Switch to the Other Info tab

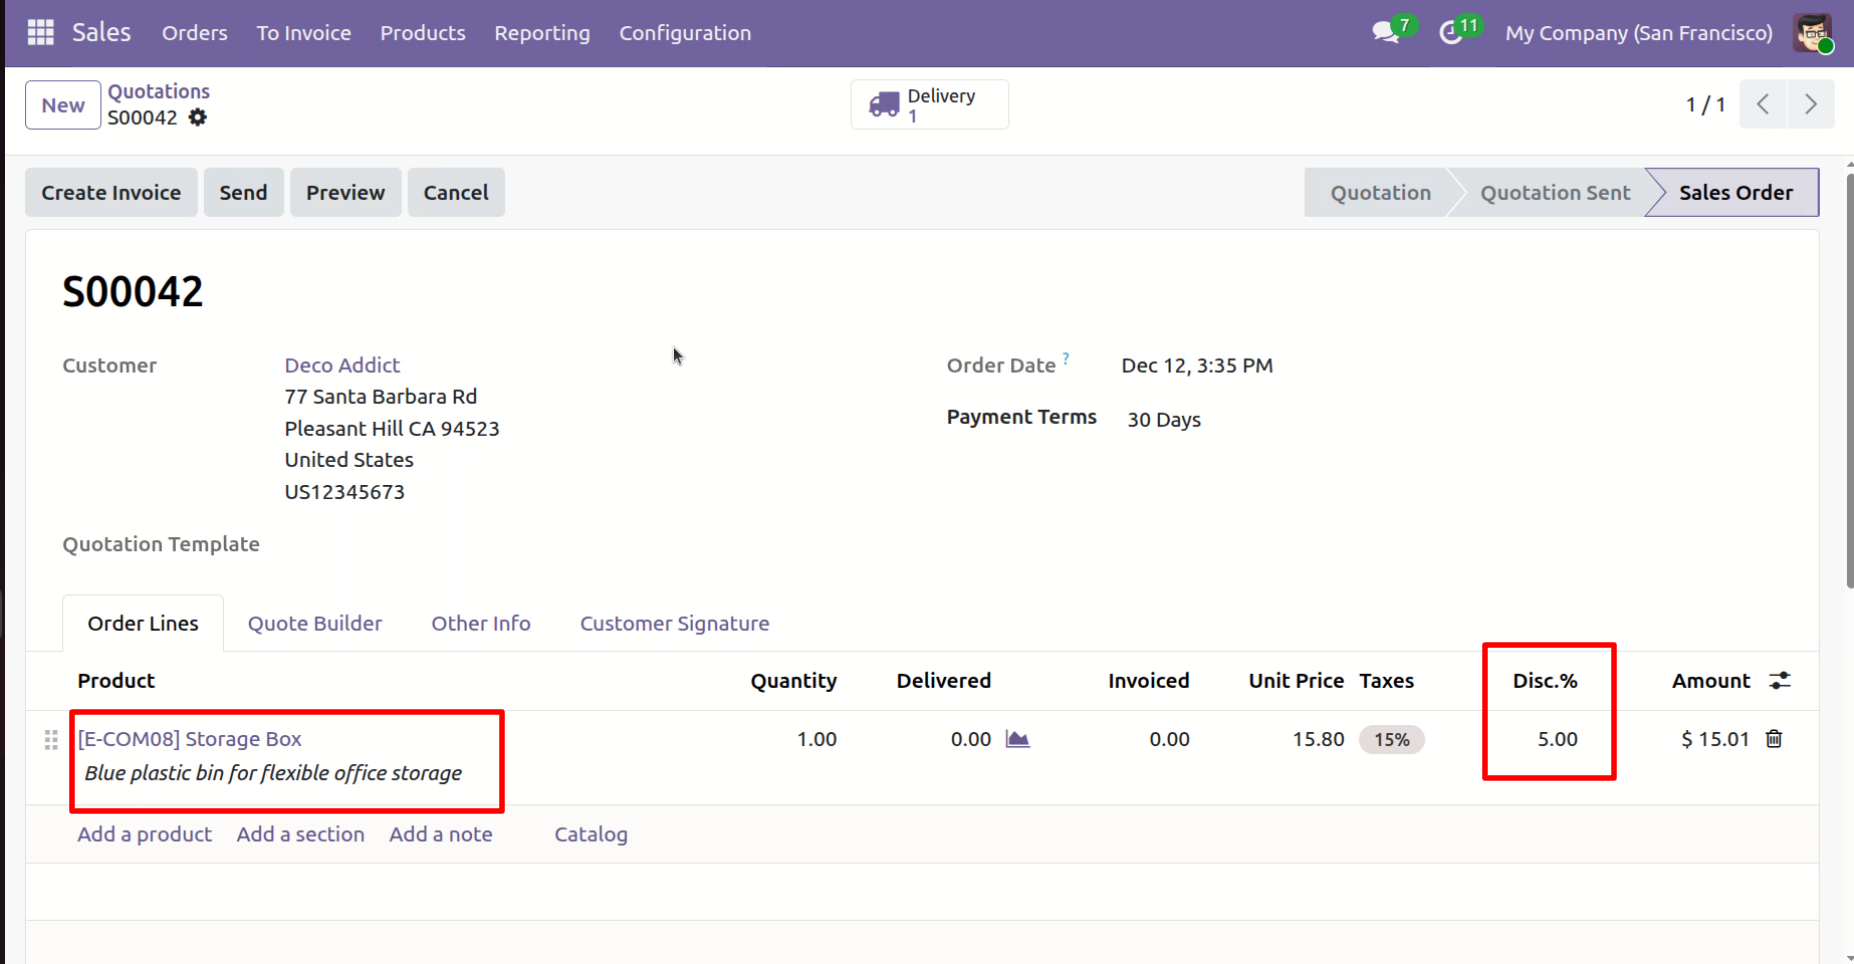tap(480, 624)
